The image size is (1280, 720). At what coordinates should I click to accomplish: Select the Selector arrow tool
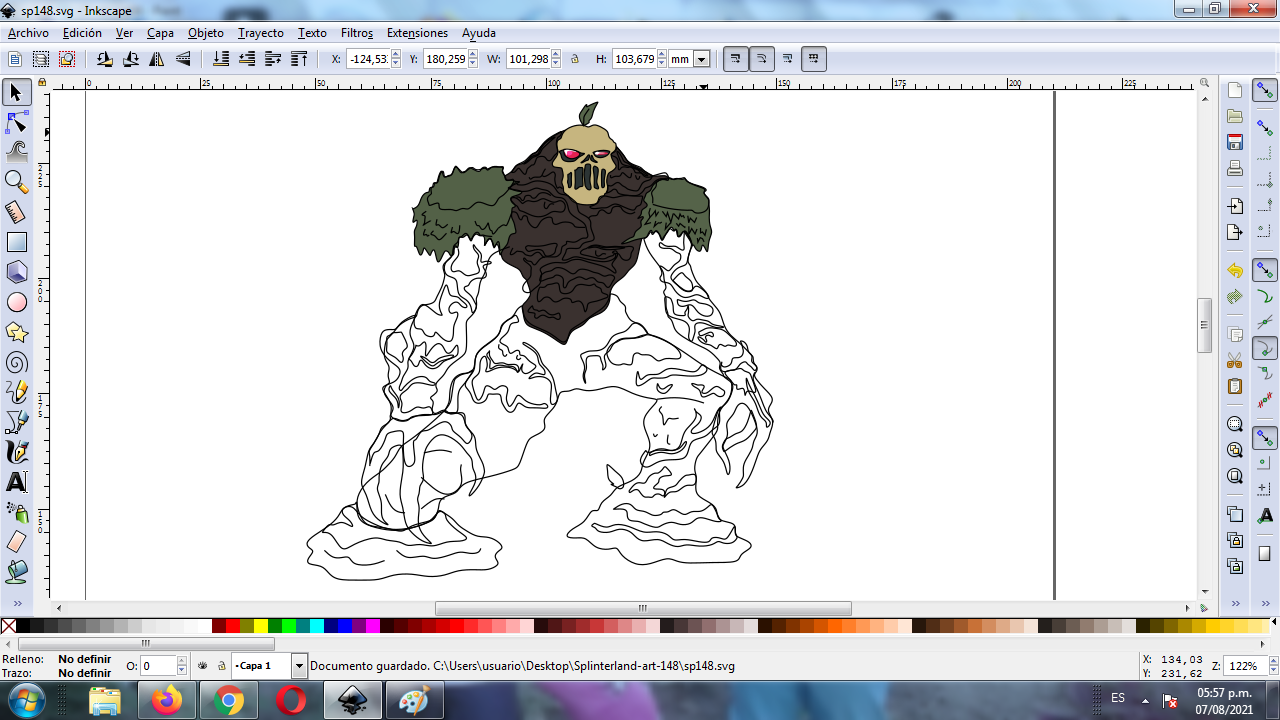tap(16, 93)
